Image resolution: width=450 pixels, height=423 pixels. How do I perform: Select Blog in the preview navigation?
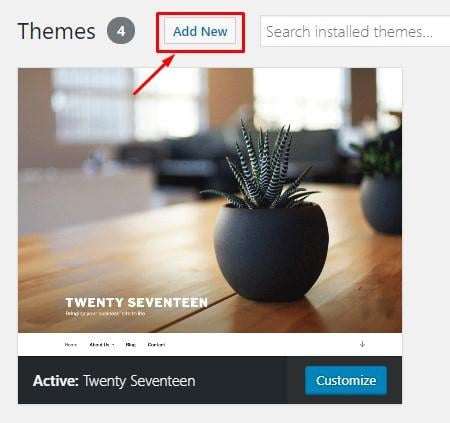coord(131,345)
